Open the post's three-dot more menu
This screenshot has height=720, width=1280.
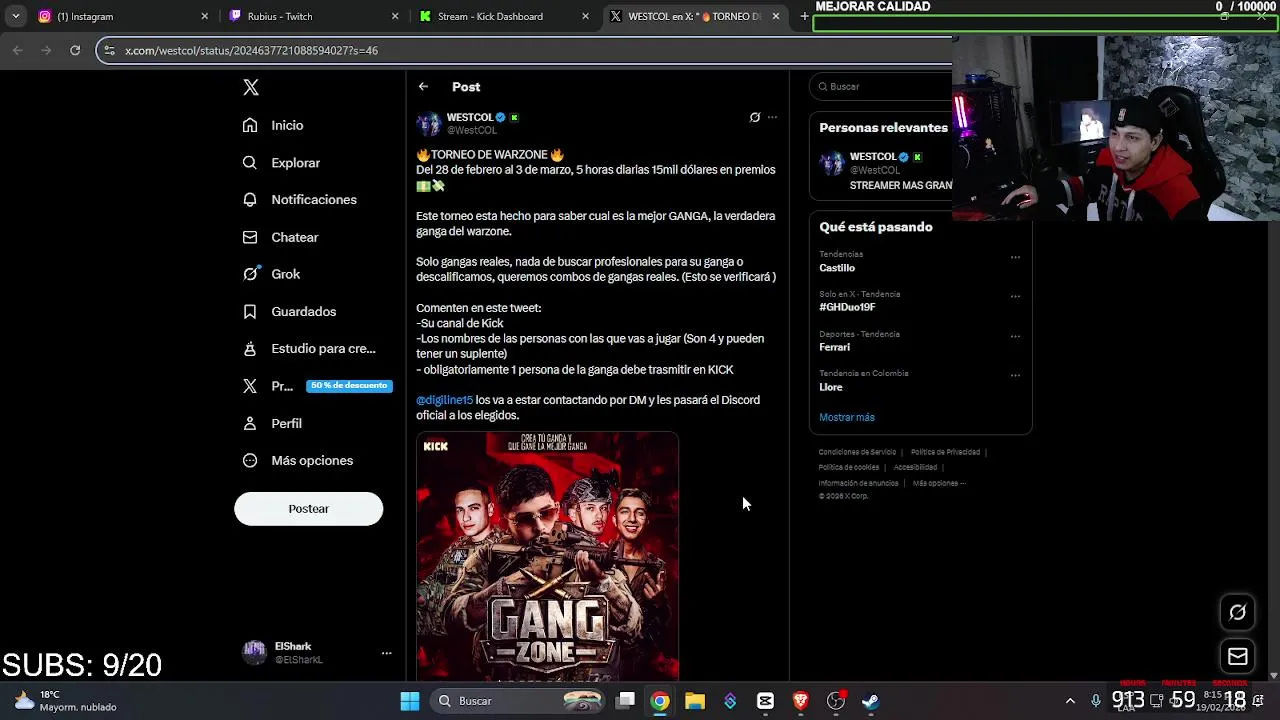tap(772, 117)
